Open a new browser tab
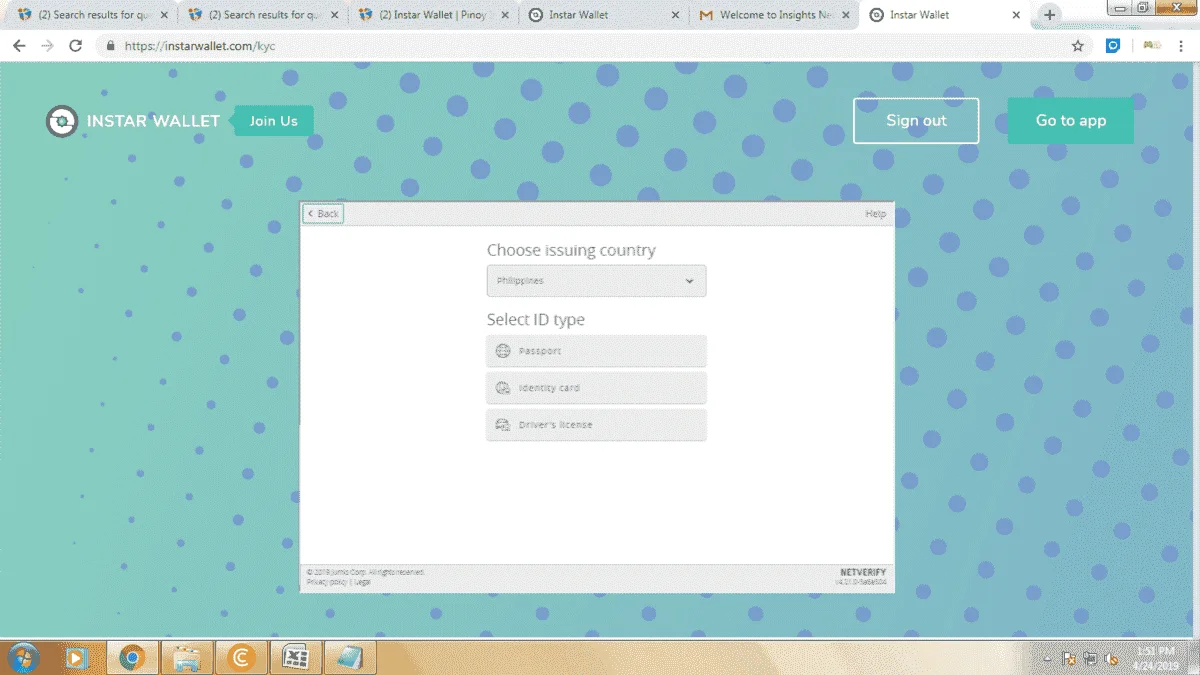Image resolution: width=1200 pixels, height=675 pixels. 1049,15
